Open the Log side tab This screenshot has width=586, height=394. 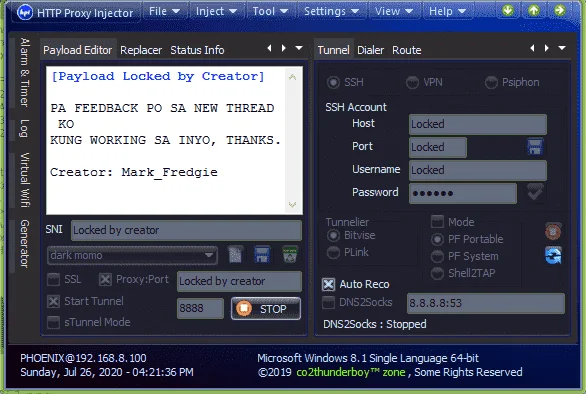pyautogui.click(x=24, y=129)
